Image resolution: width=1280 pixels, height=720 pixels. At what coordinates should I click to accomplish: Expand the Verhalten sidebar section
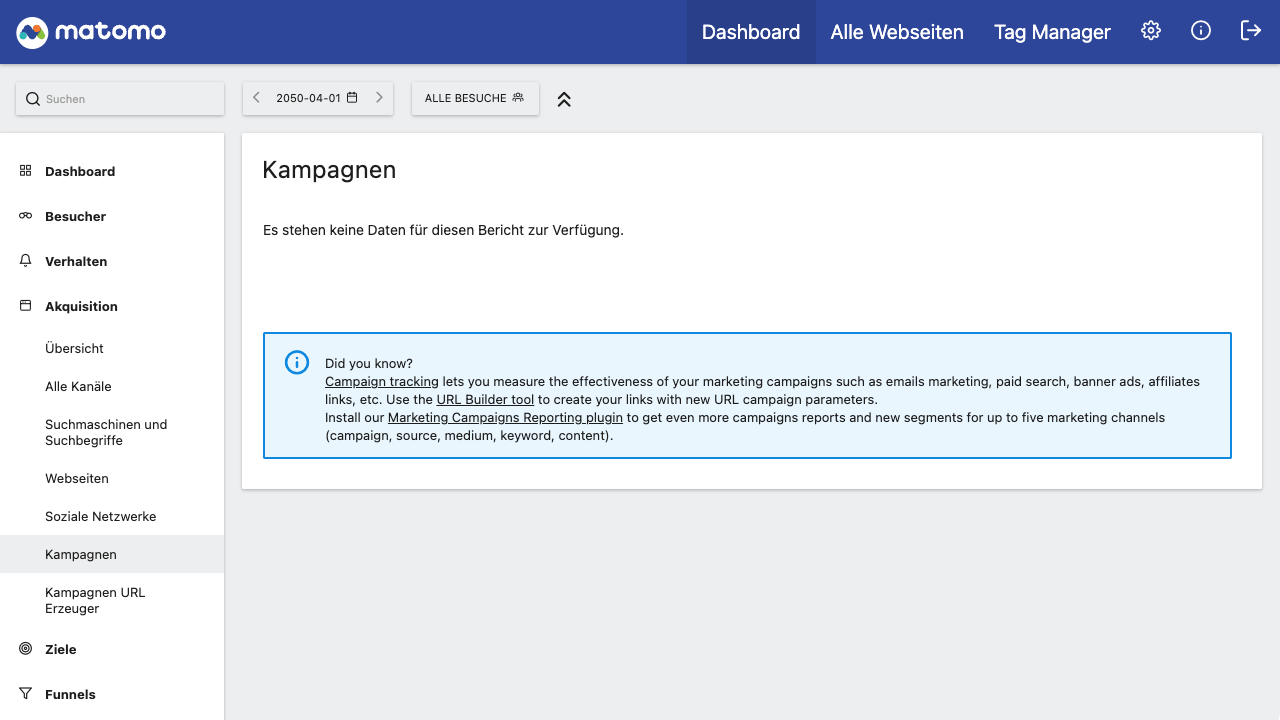(x=112, y=261)
